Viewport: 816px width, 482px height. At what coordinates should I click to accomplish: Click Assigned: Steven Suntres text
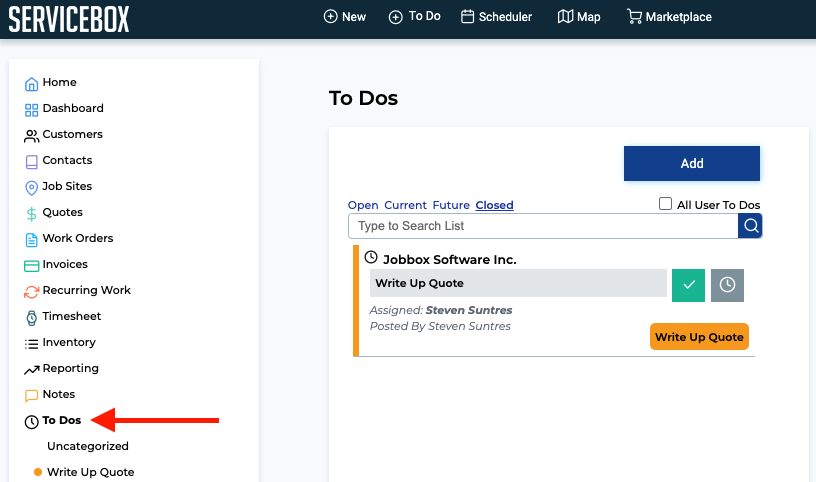point(441,310)
